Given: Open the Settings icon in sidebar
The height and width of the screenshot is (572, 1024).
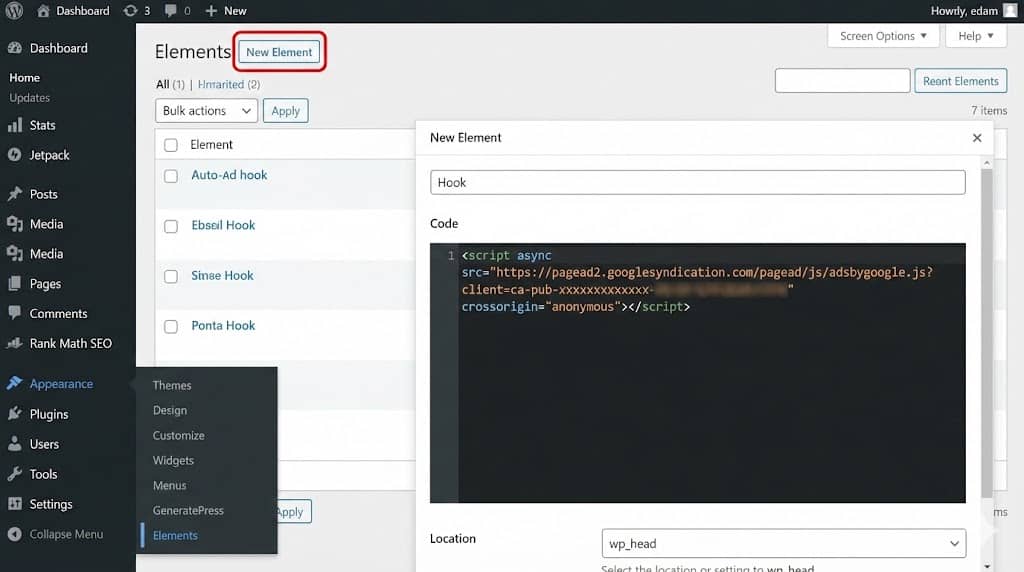Looking at the screenshot, I should [14, 503].
